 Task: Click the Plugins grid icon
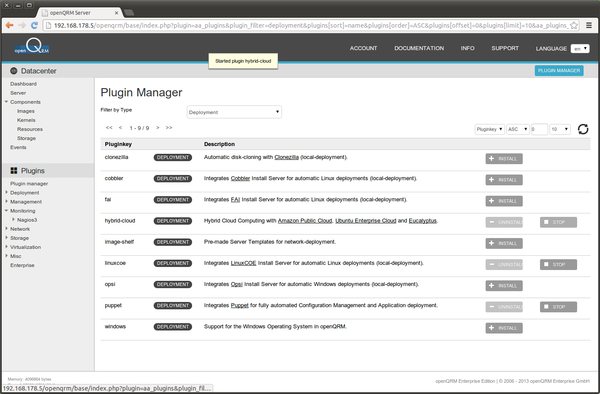(x=14, y=171)
